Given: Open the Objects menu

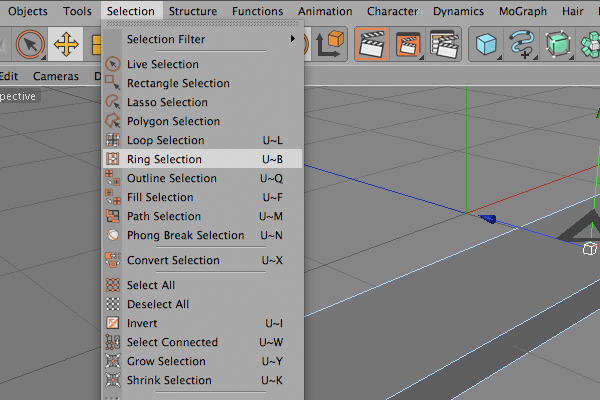Looking at the screenshot, I should pos(28,11).
